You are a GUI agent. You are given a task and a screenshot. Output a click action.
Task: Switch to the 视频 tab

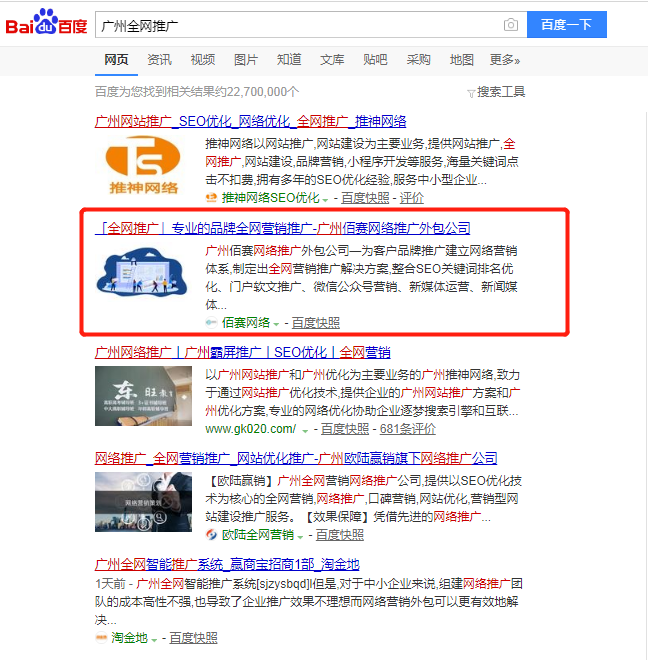[203, 60]
